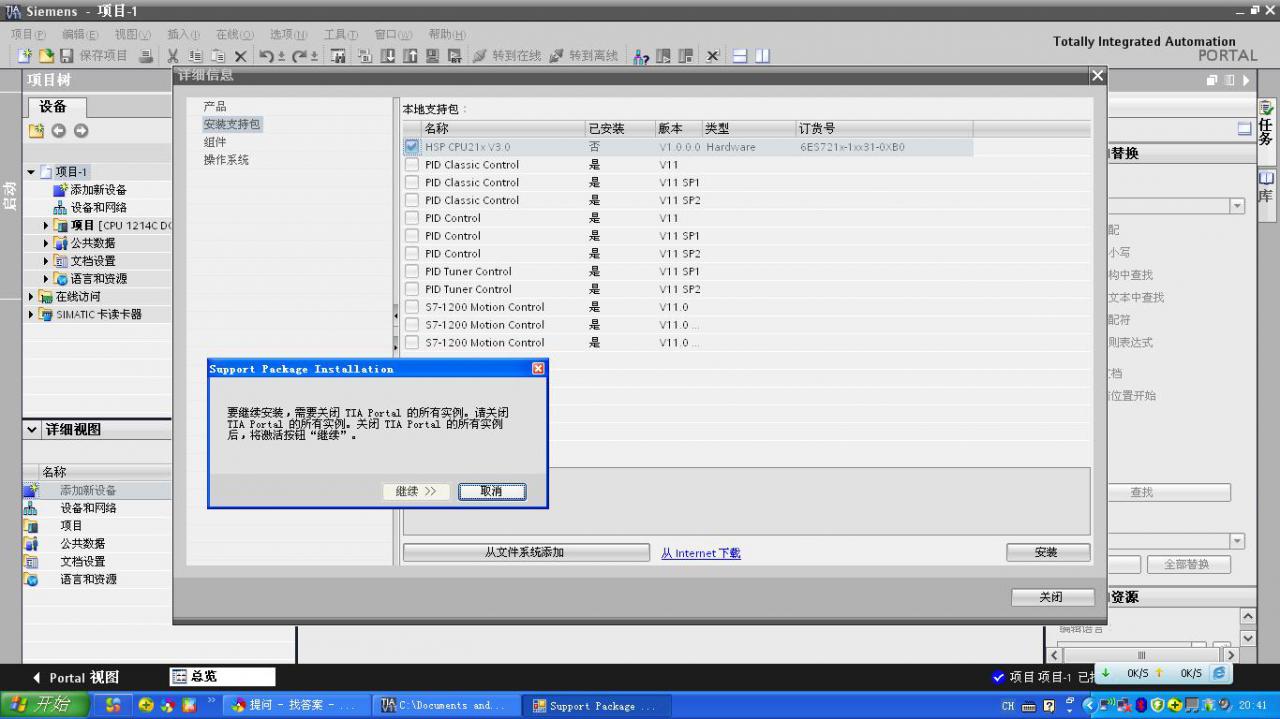Check the PID Control V11 SP2 checkbox
This screenshot has width=1280, height=719.
click(x=412, y=254)
